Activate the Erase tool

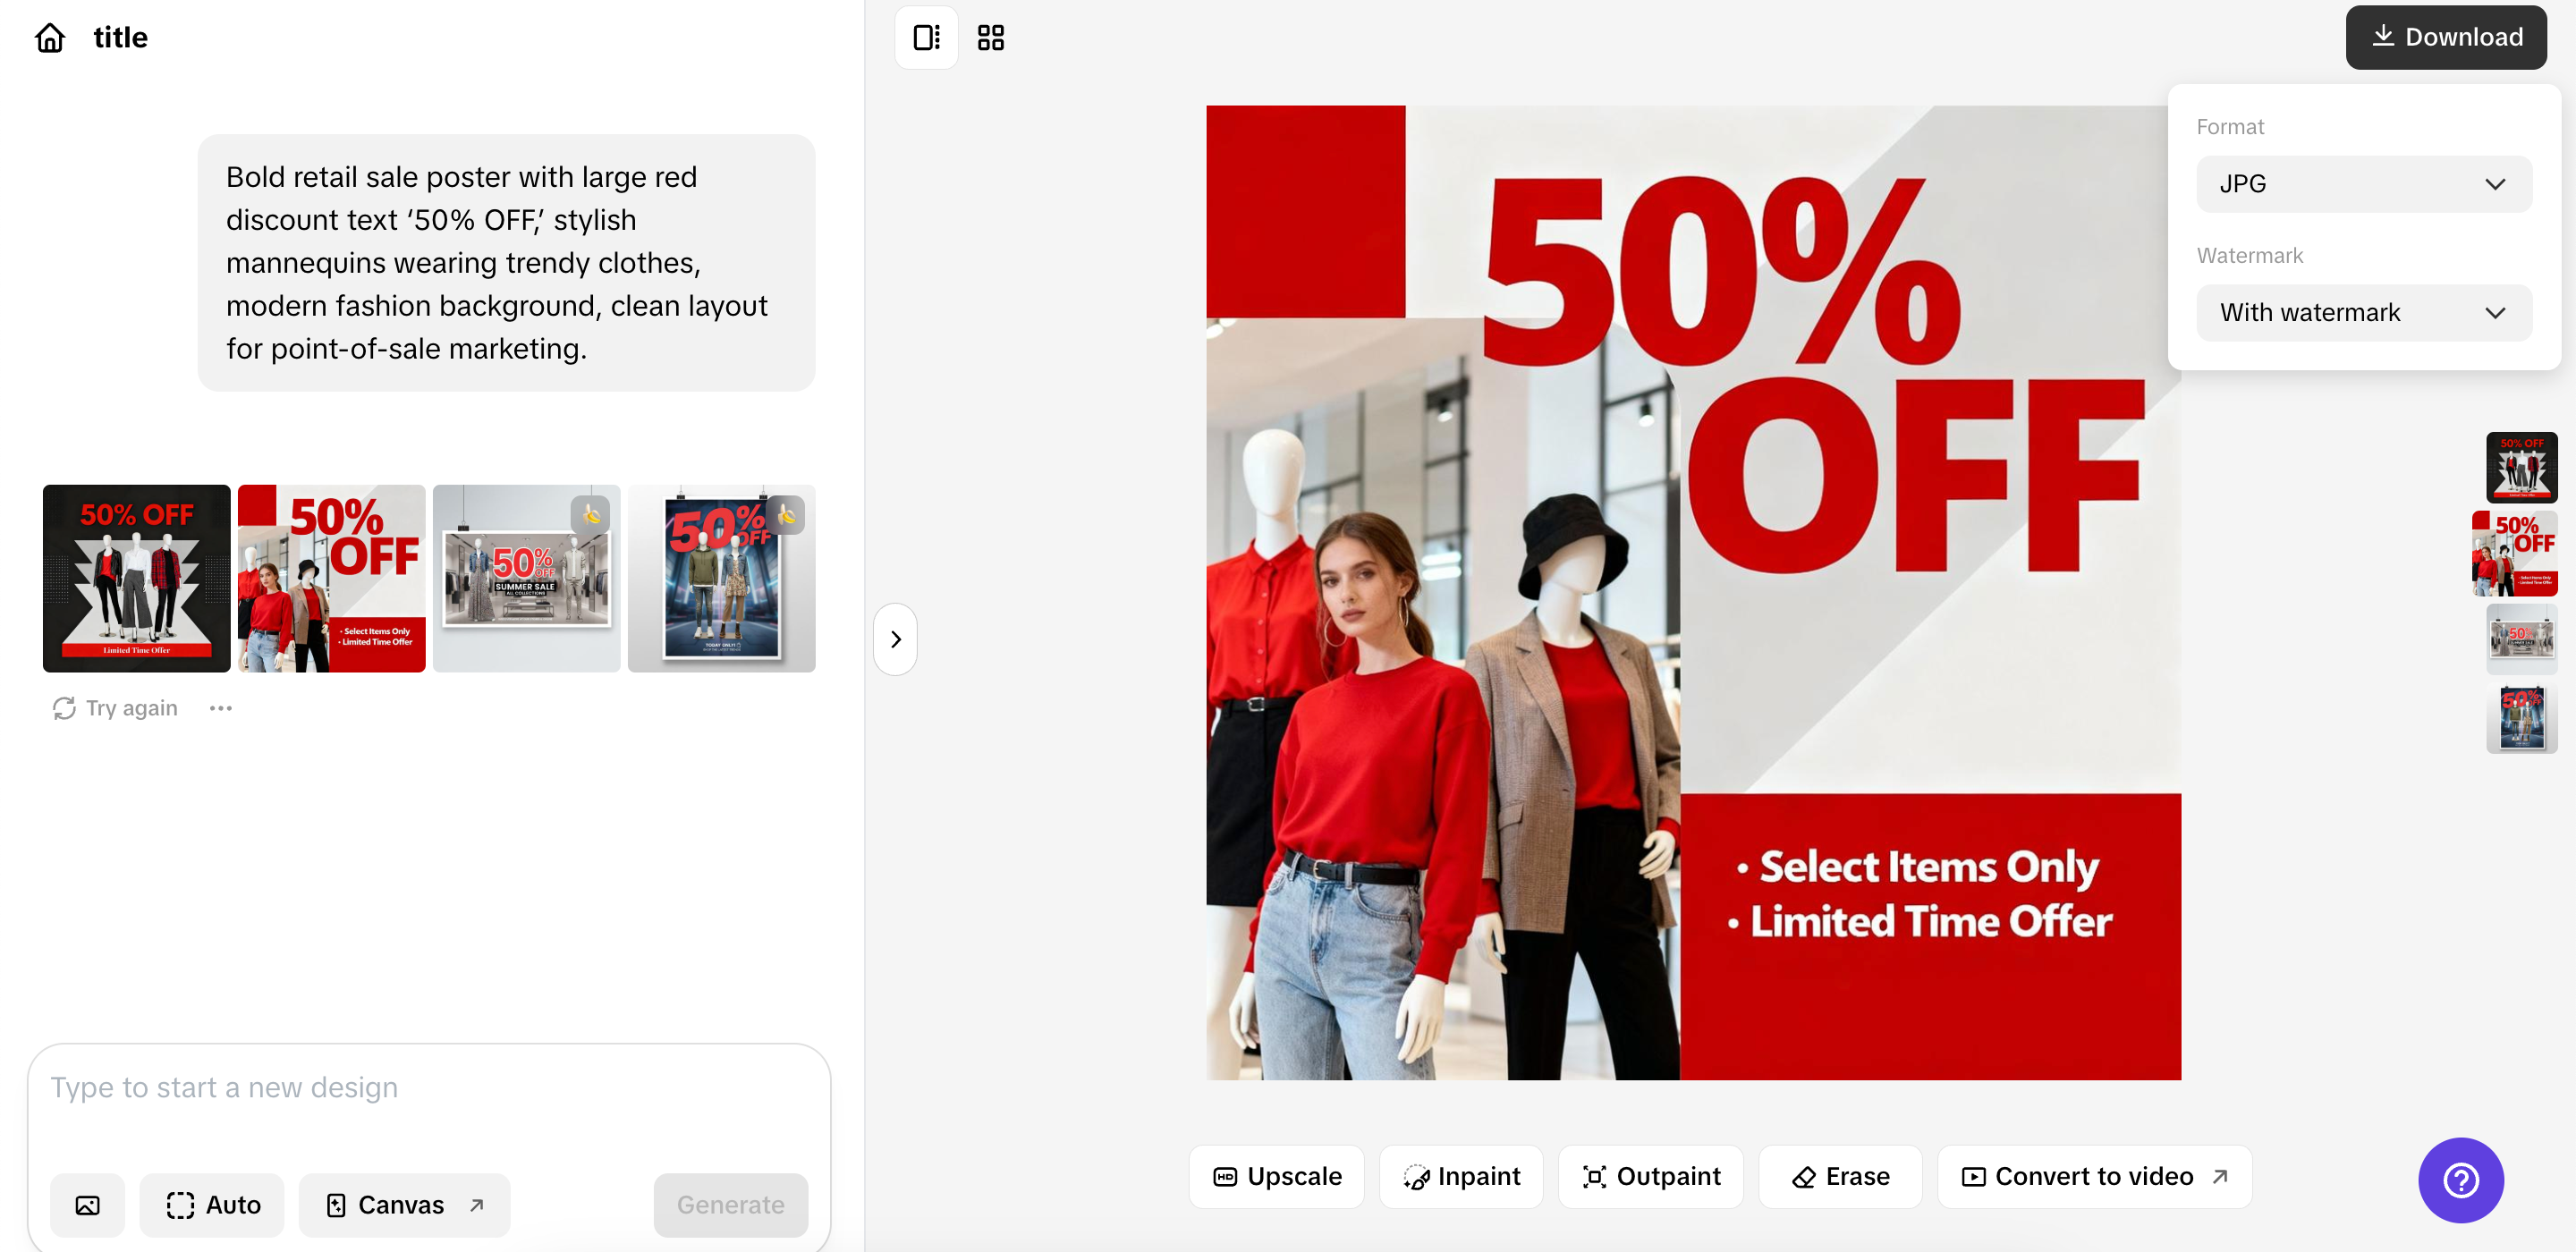1840,1176
